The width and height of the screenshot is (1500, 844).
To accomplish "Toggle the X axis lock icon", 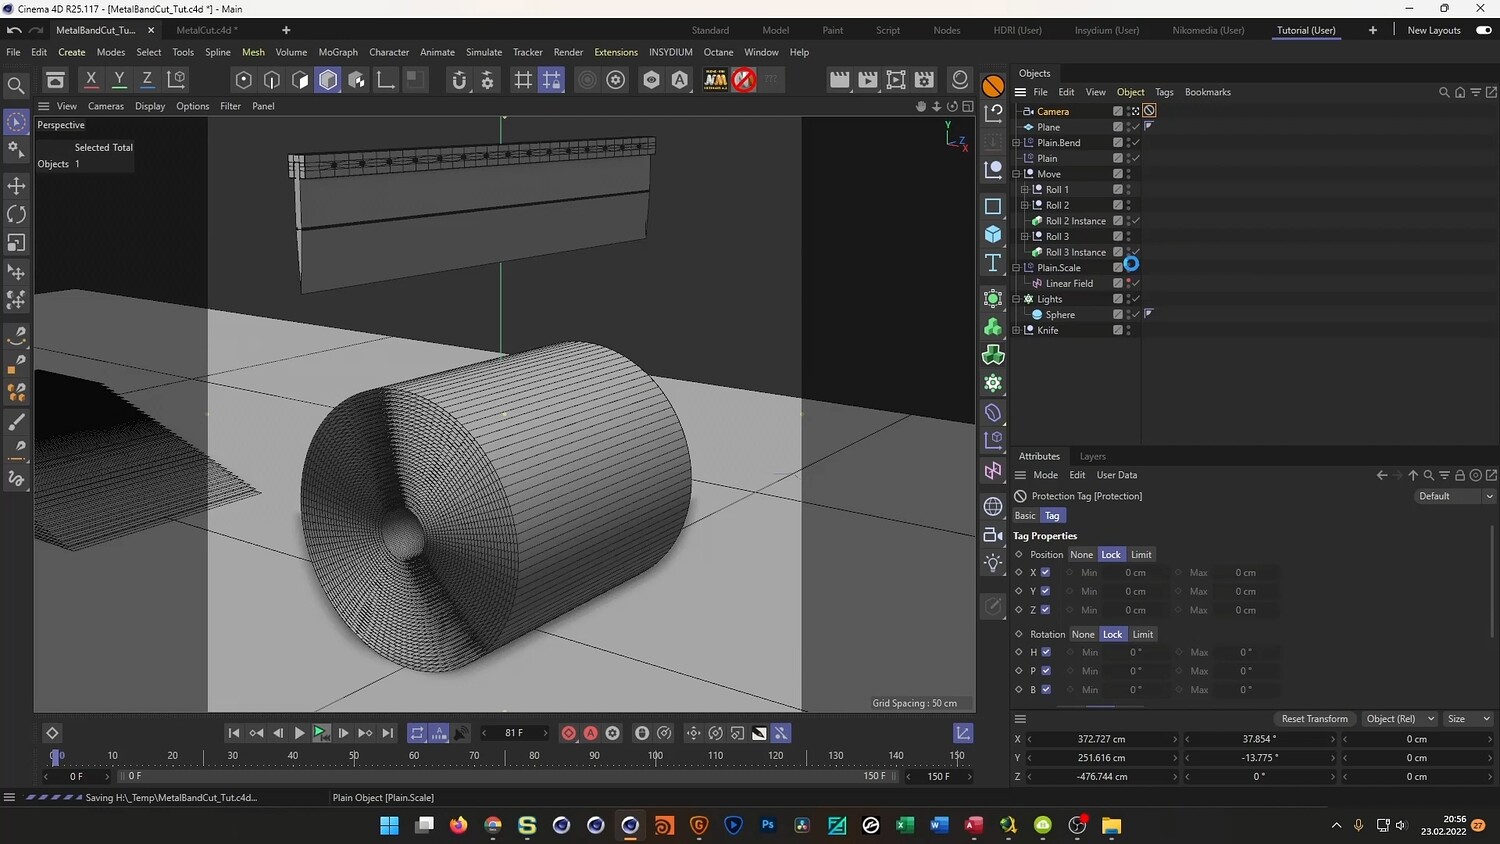I will point(91,79).
